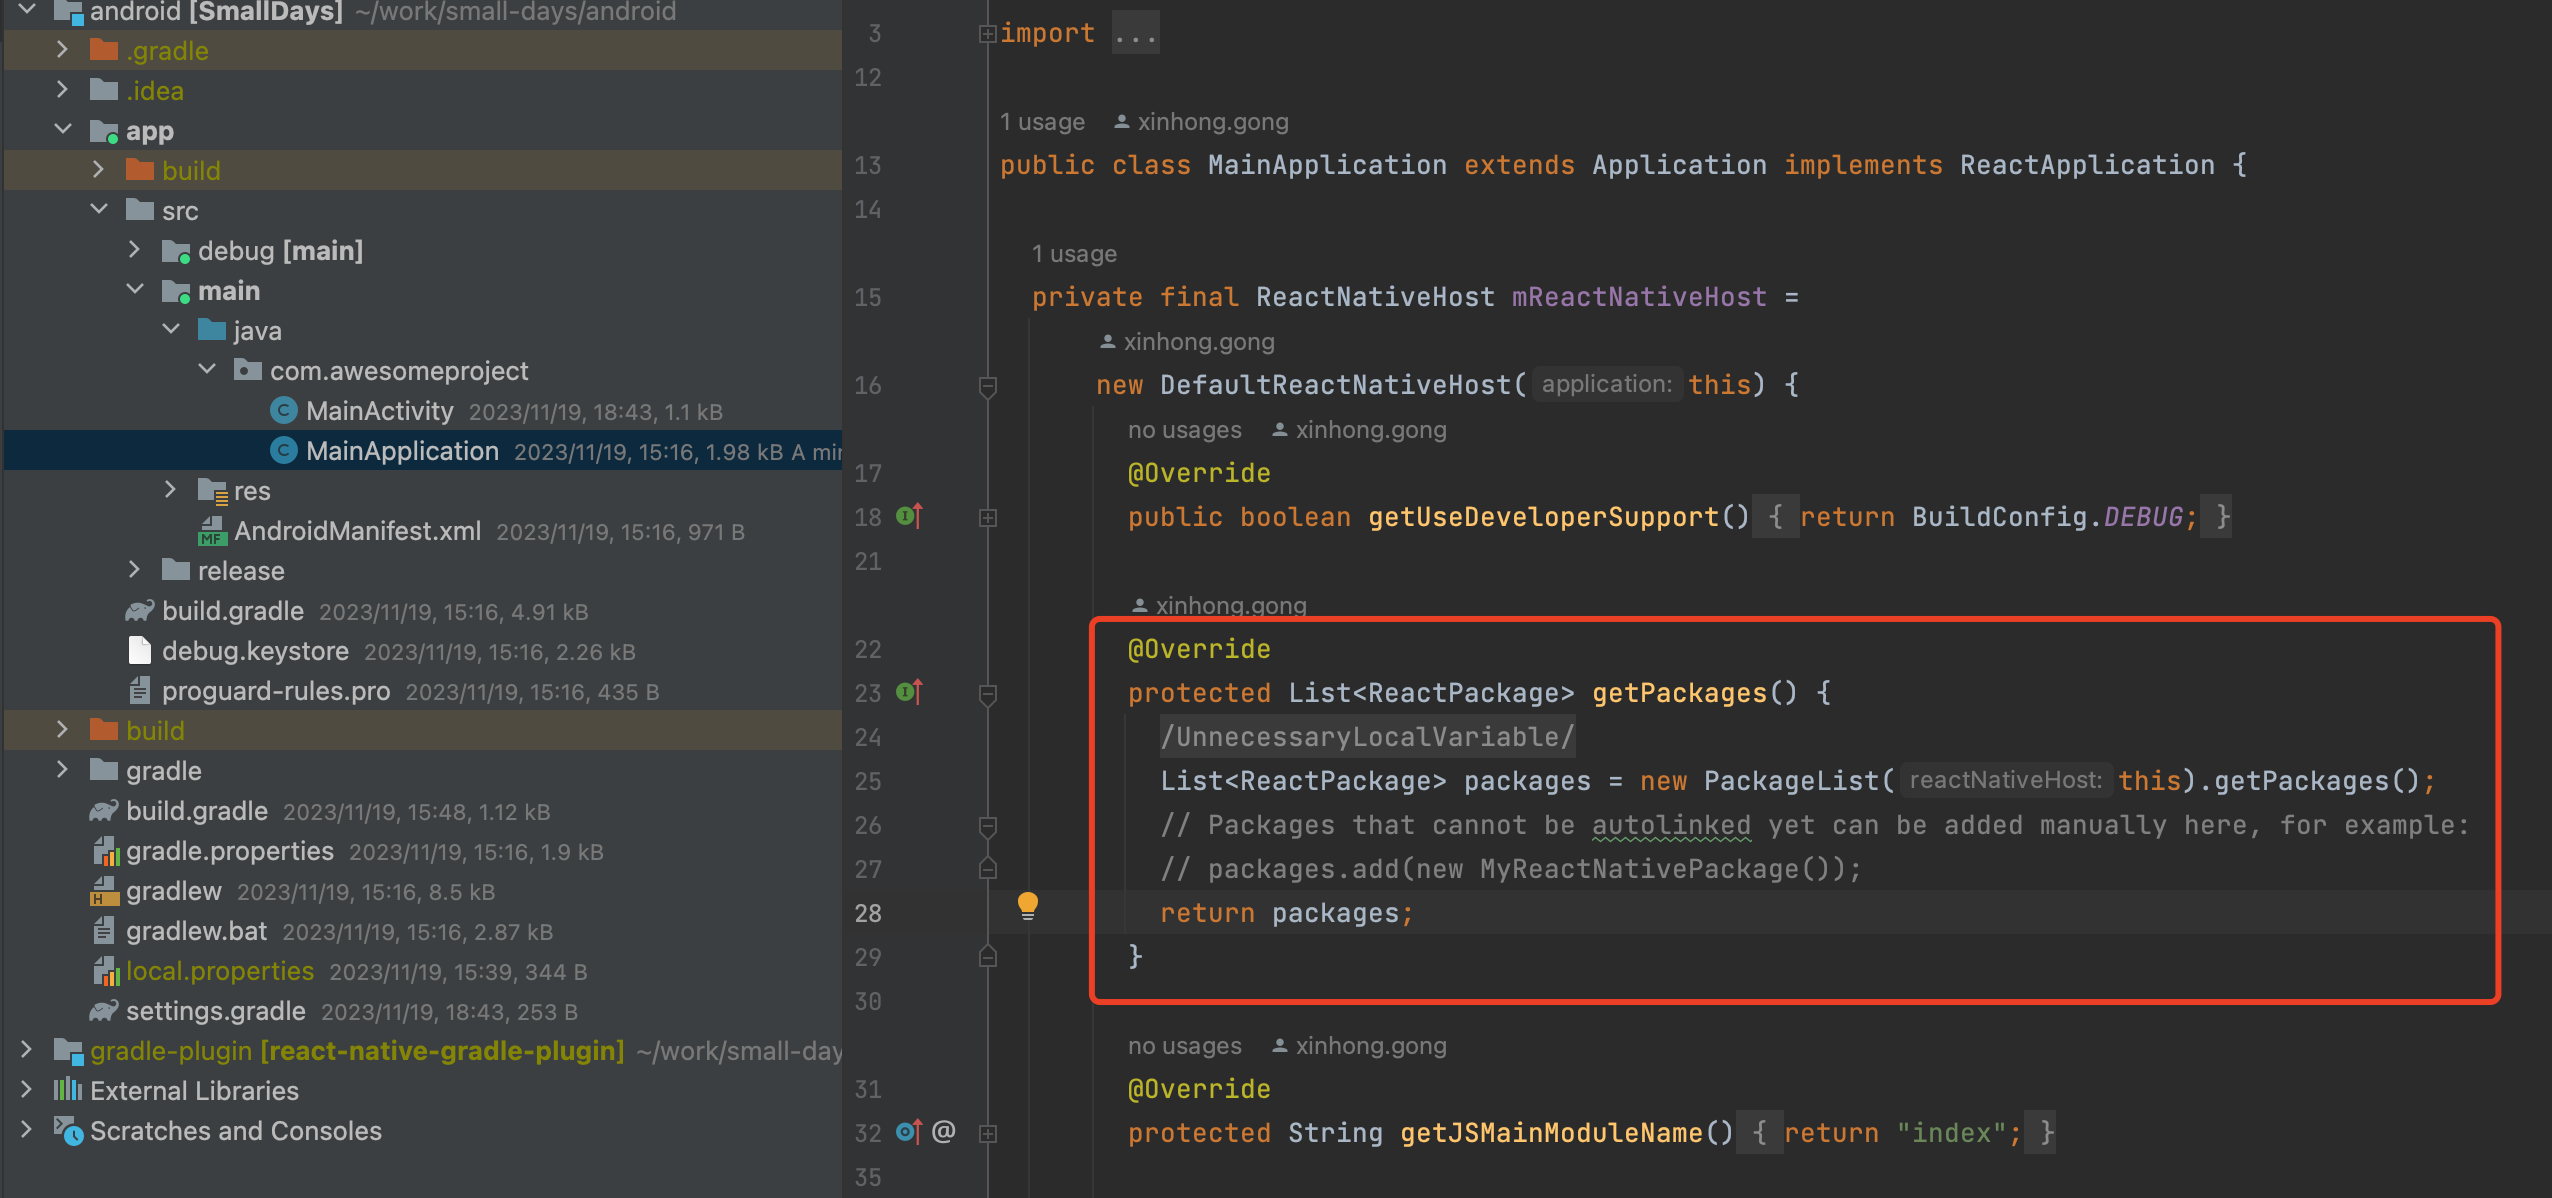Open AndroidManifest.xml from the tree
This screenshot has height=1198, width=2552.
click(357, 530)
